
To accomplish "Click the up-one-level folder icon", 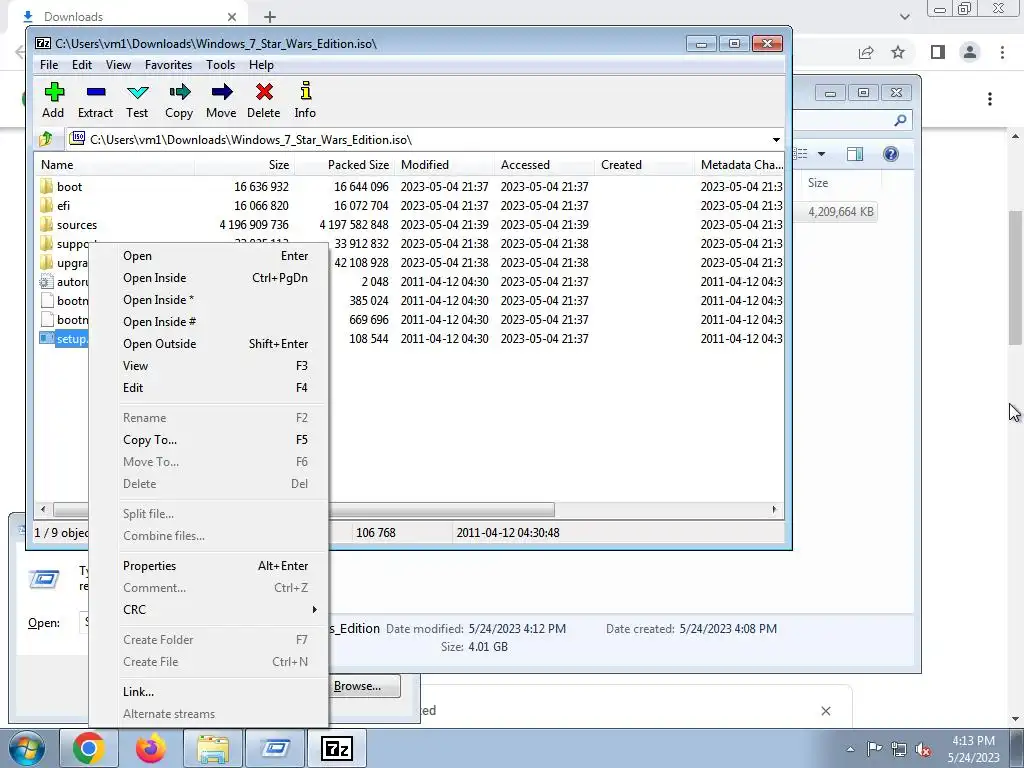I will click(46, 139).
